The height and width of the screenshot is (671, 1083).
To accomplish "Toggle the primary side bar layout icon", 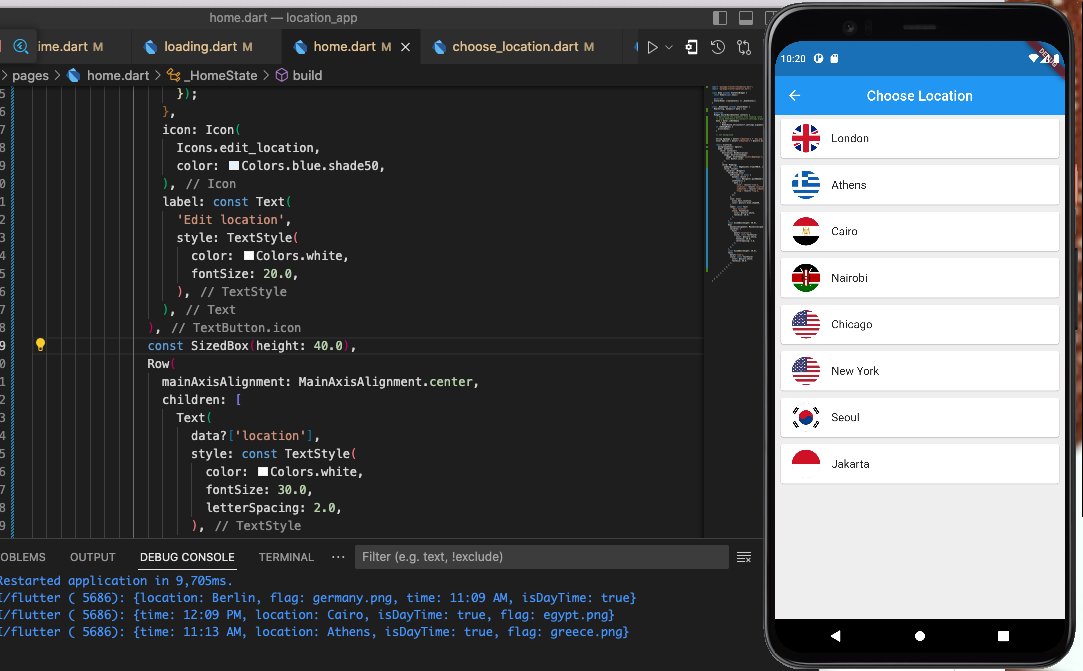I will [720, 18].
